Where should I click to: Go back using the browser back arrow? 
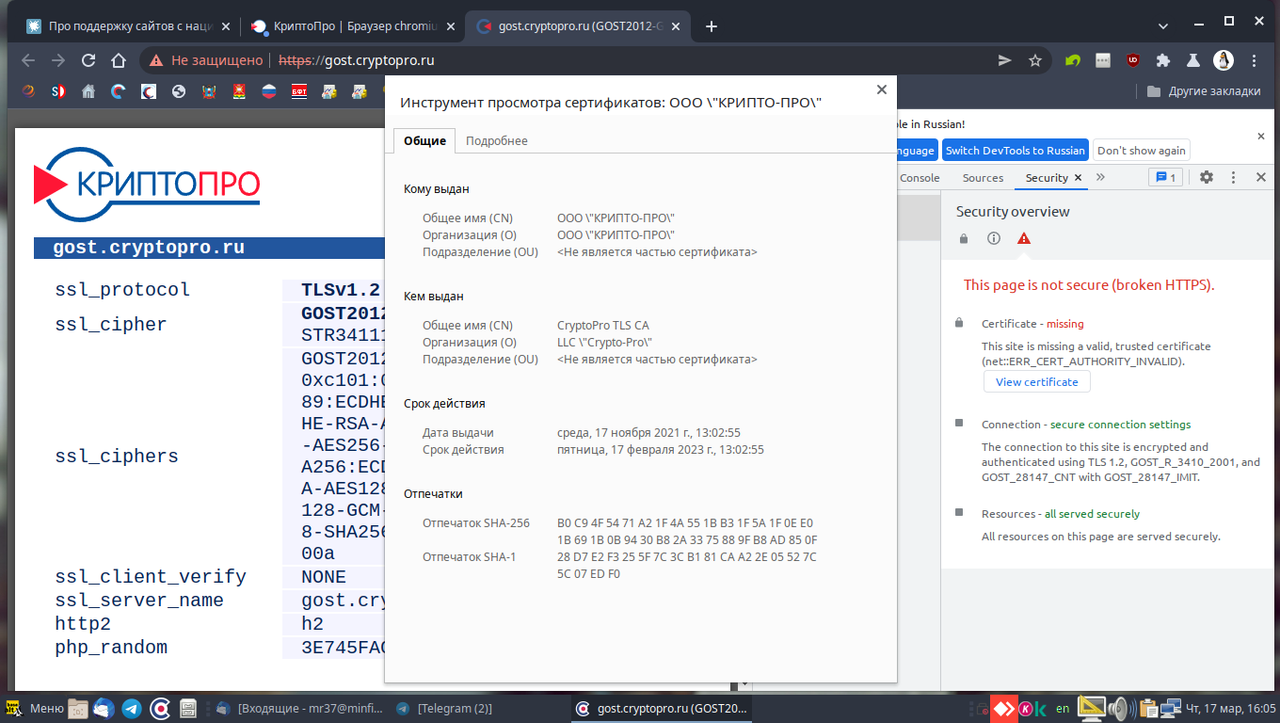tap(27, 60)
